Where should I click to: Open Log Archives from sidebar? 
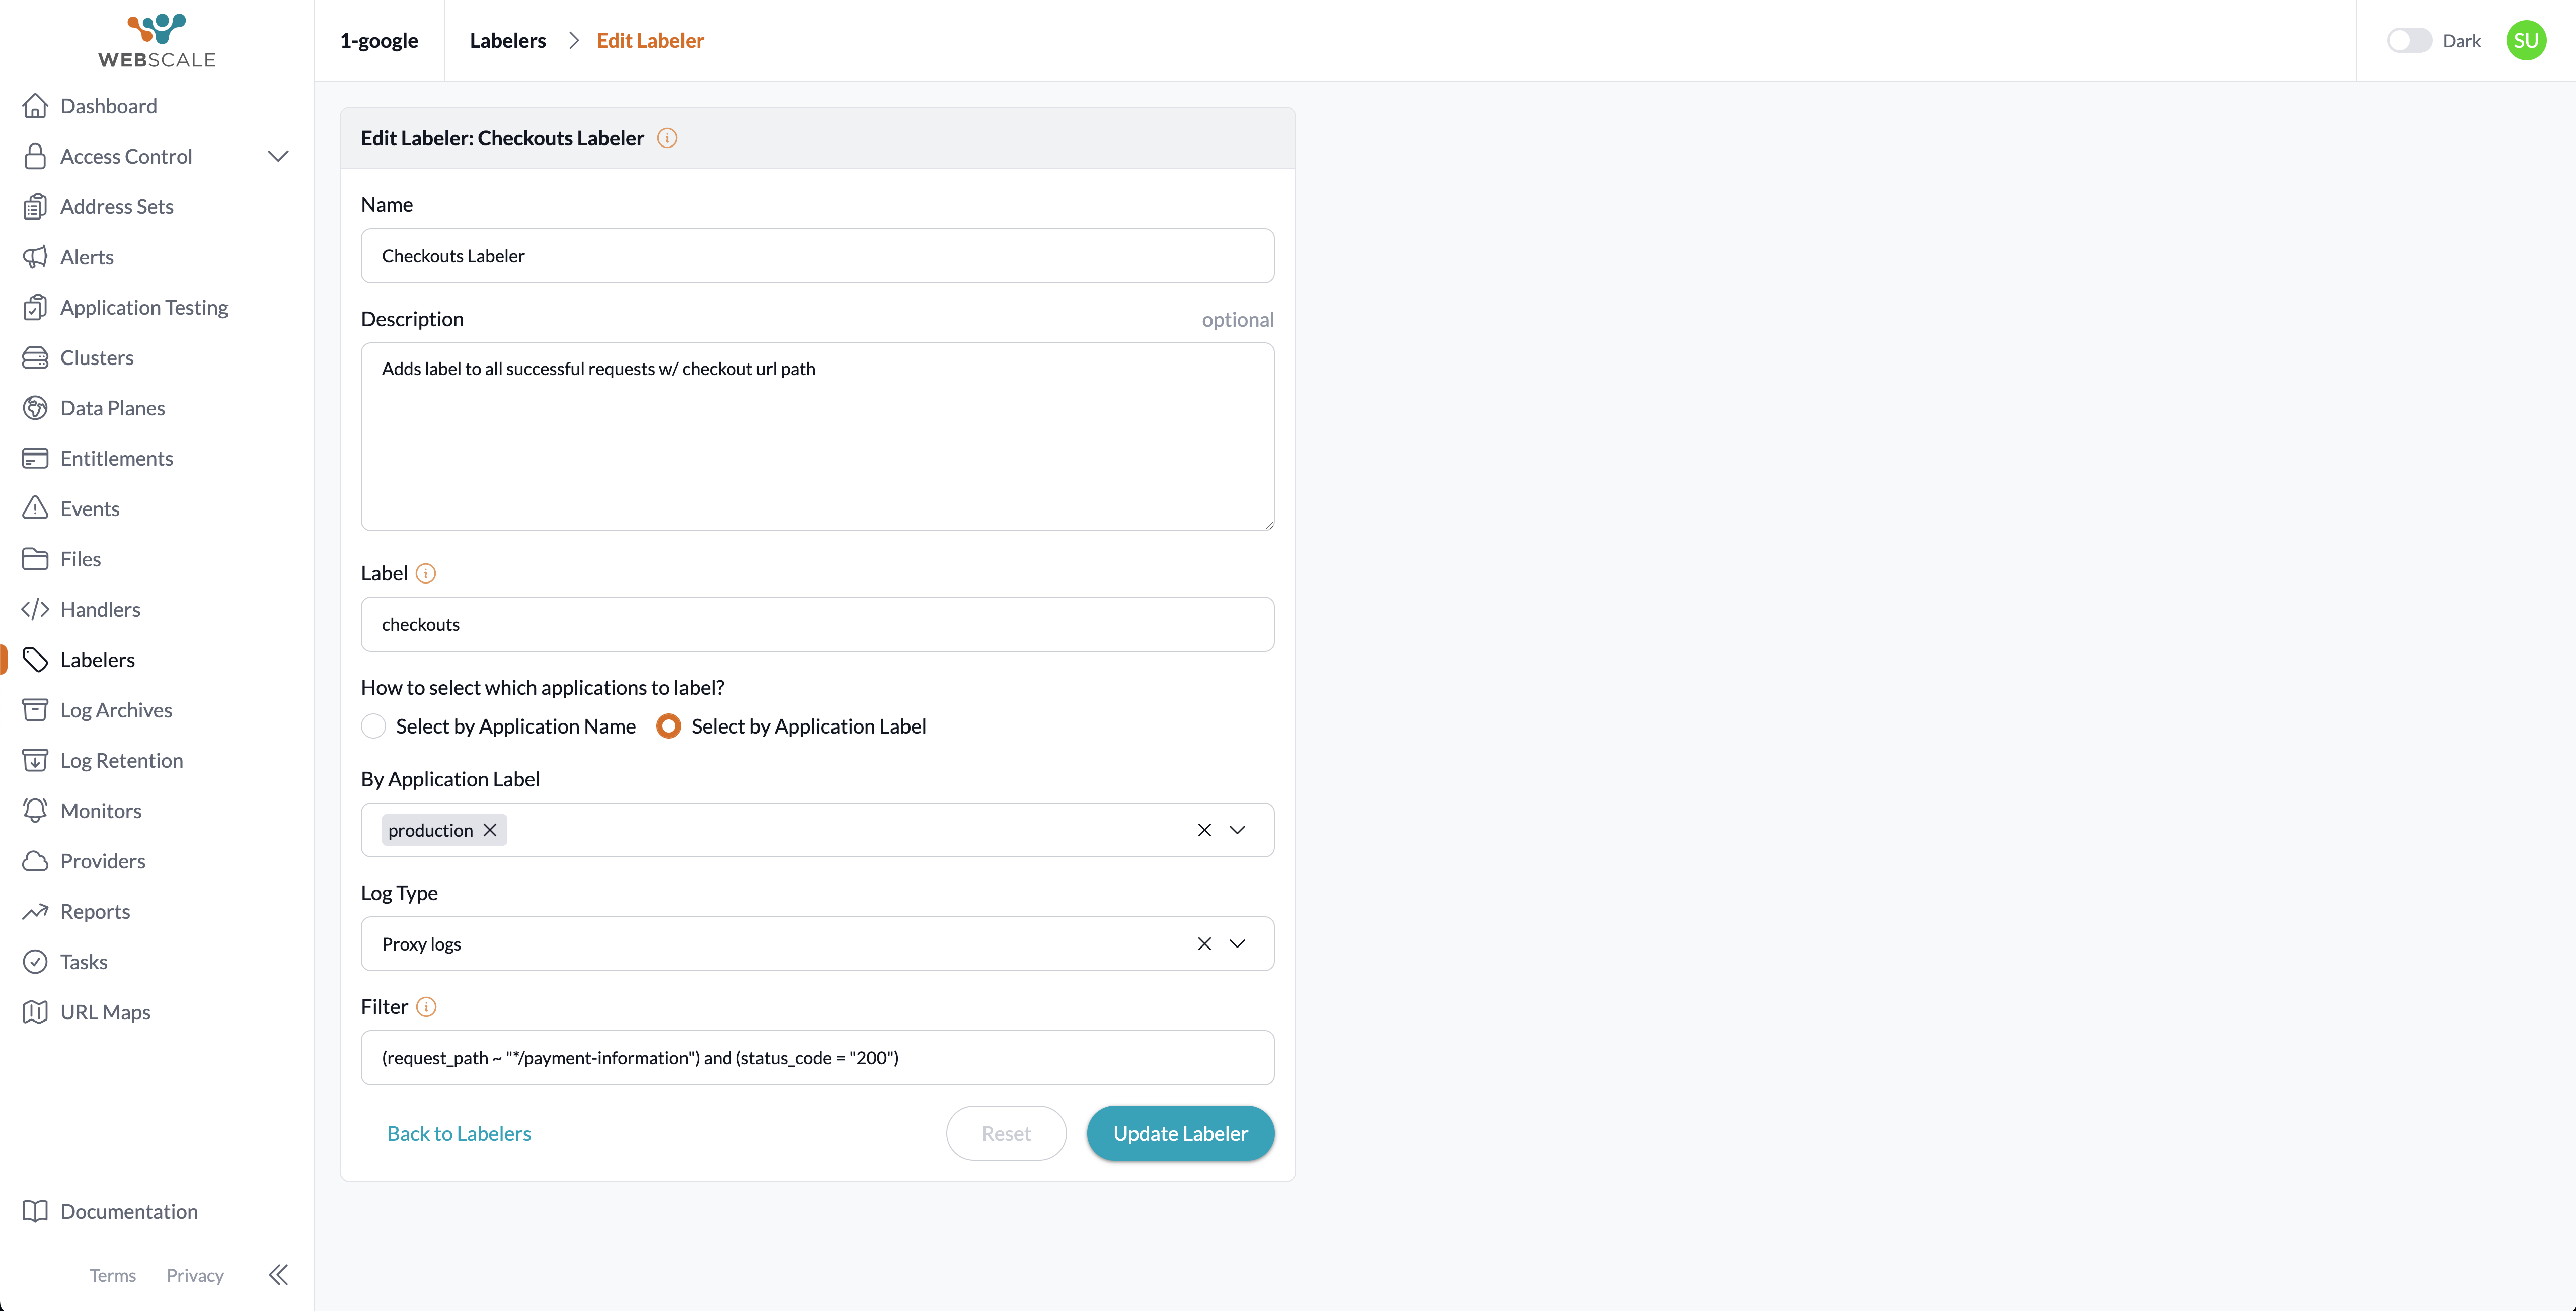pyautogui.click(x=116, y=710)
